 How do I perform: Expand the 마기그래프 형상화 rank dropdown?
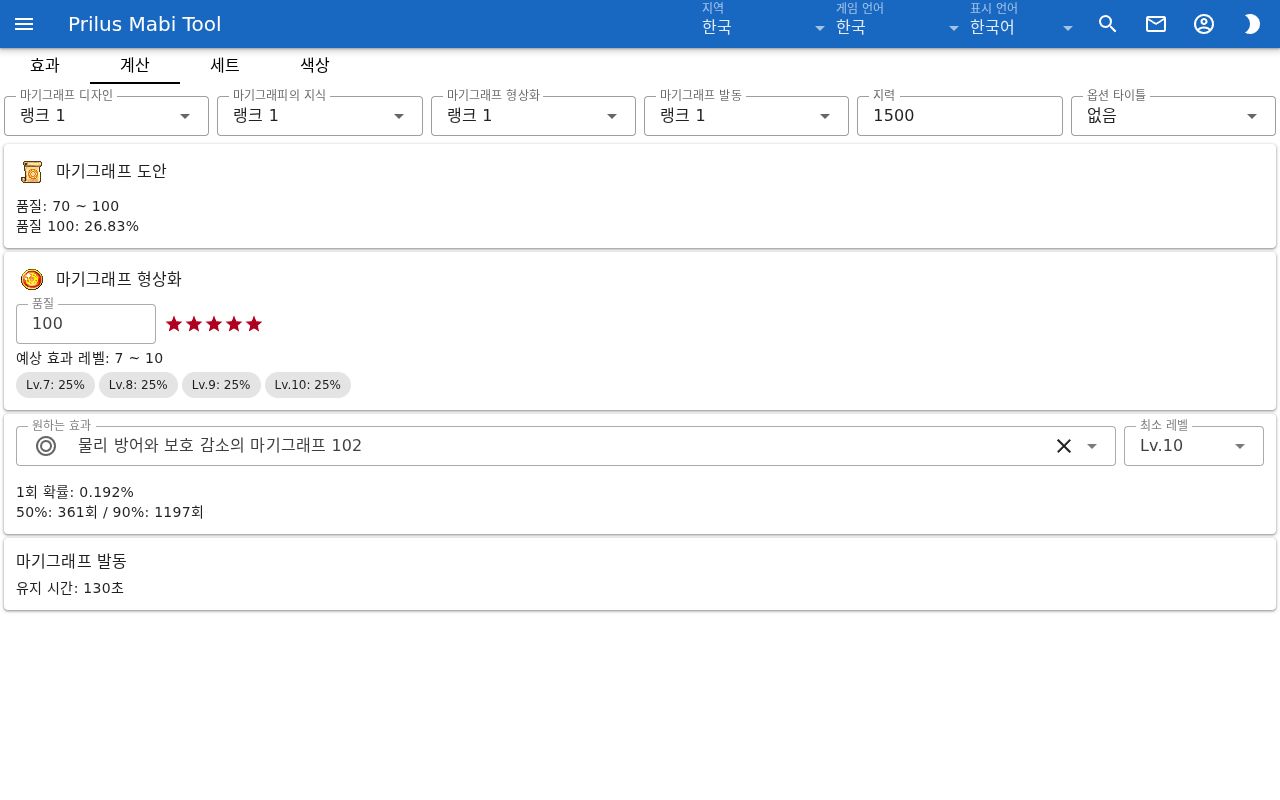534,116
